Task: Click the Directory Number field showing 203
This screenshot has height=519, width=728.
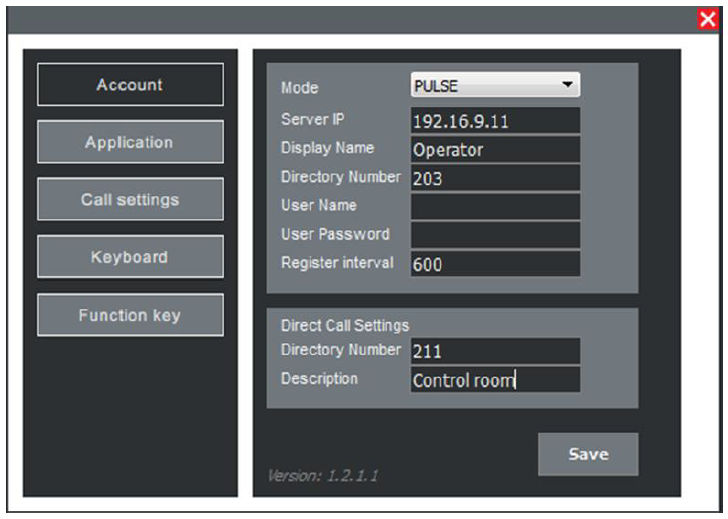Action: 495,179
